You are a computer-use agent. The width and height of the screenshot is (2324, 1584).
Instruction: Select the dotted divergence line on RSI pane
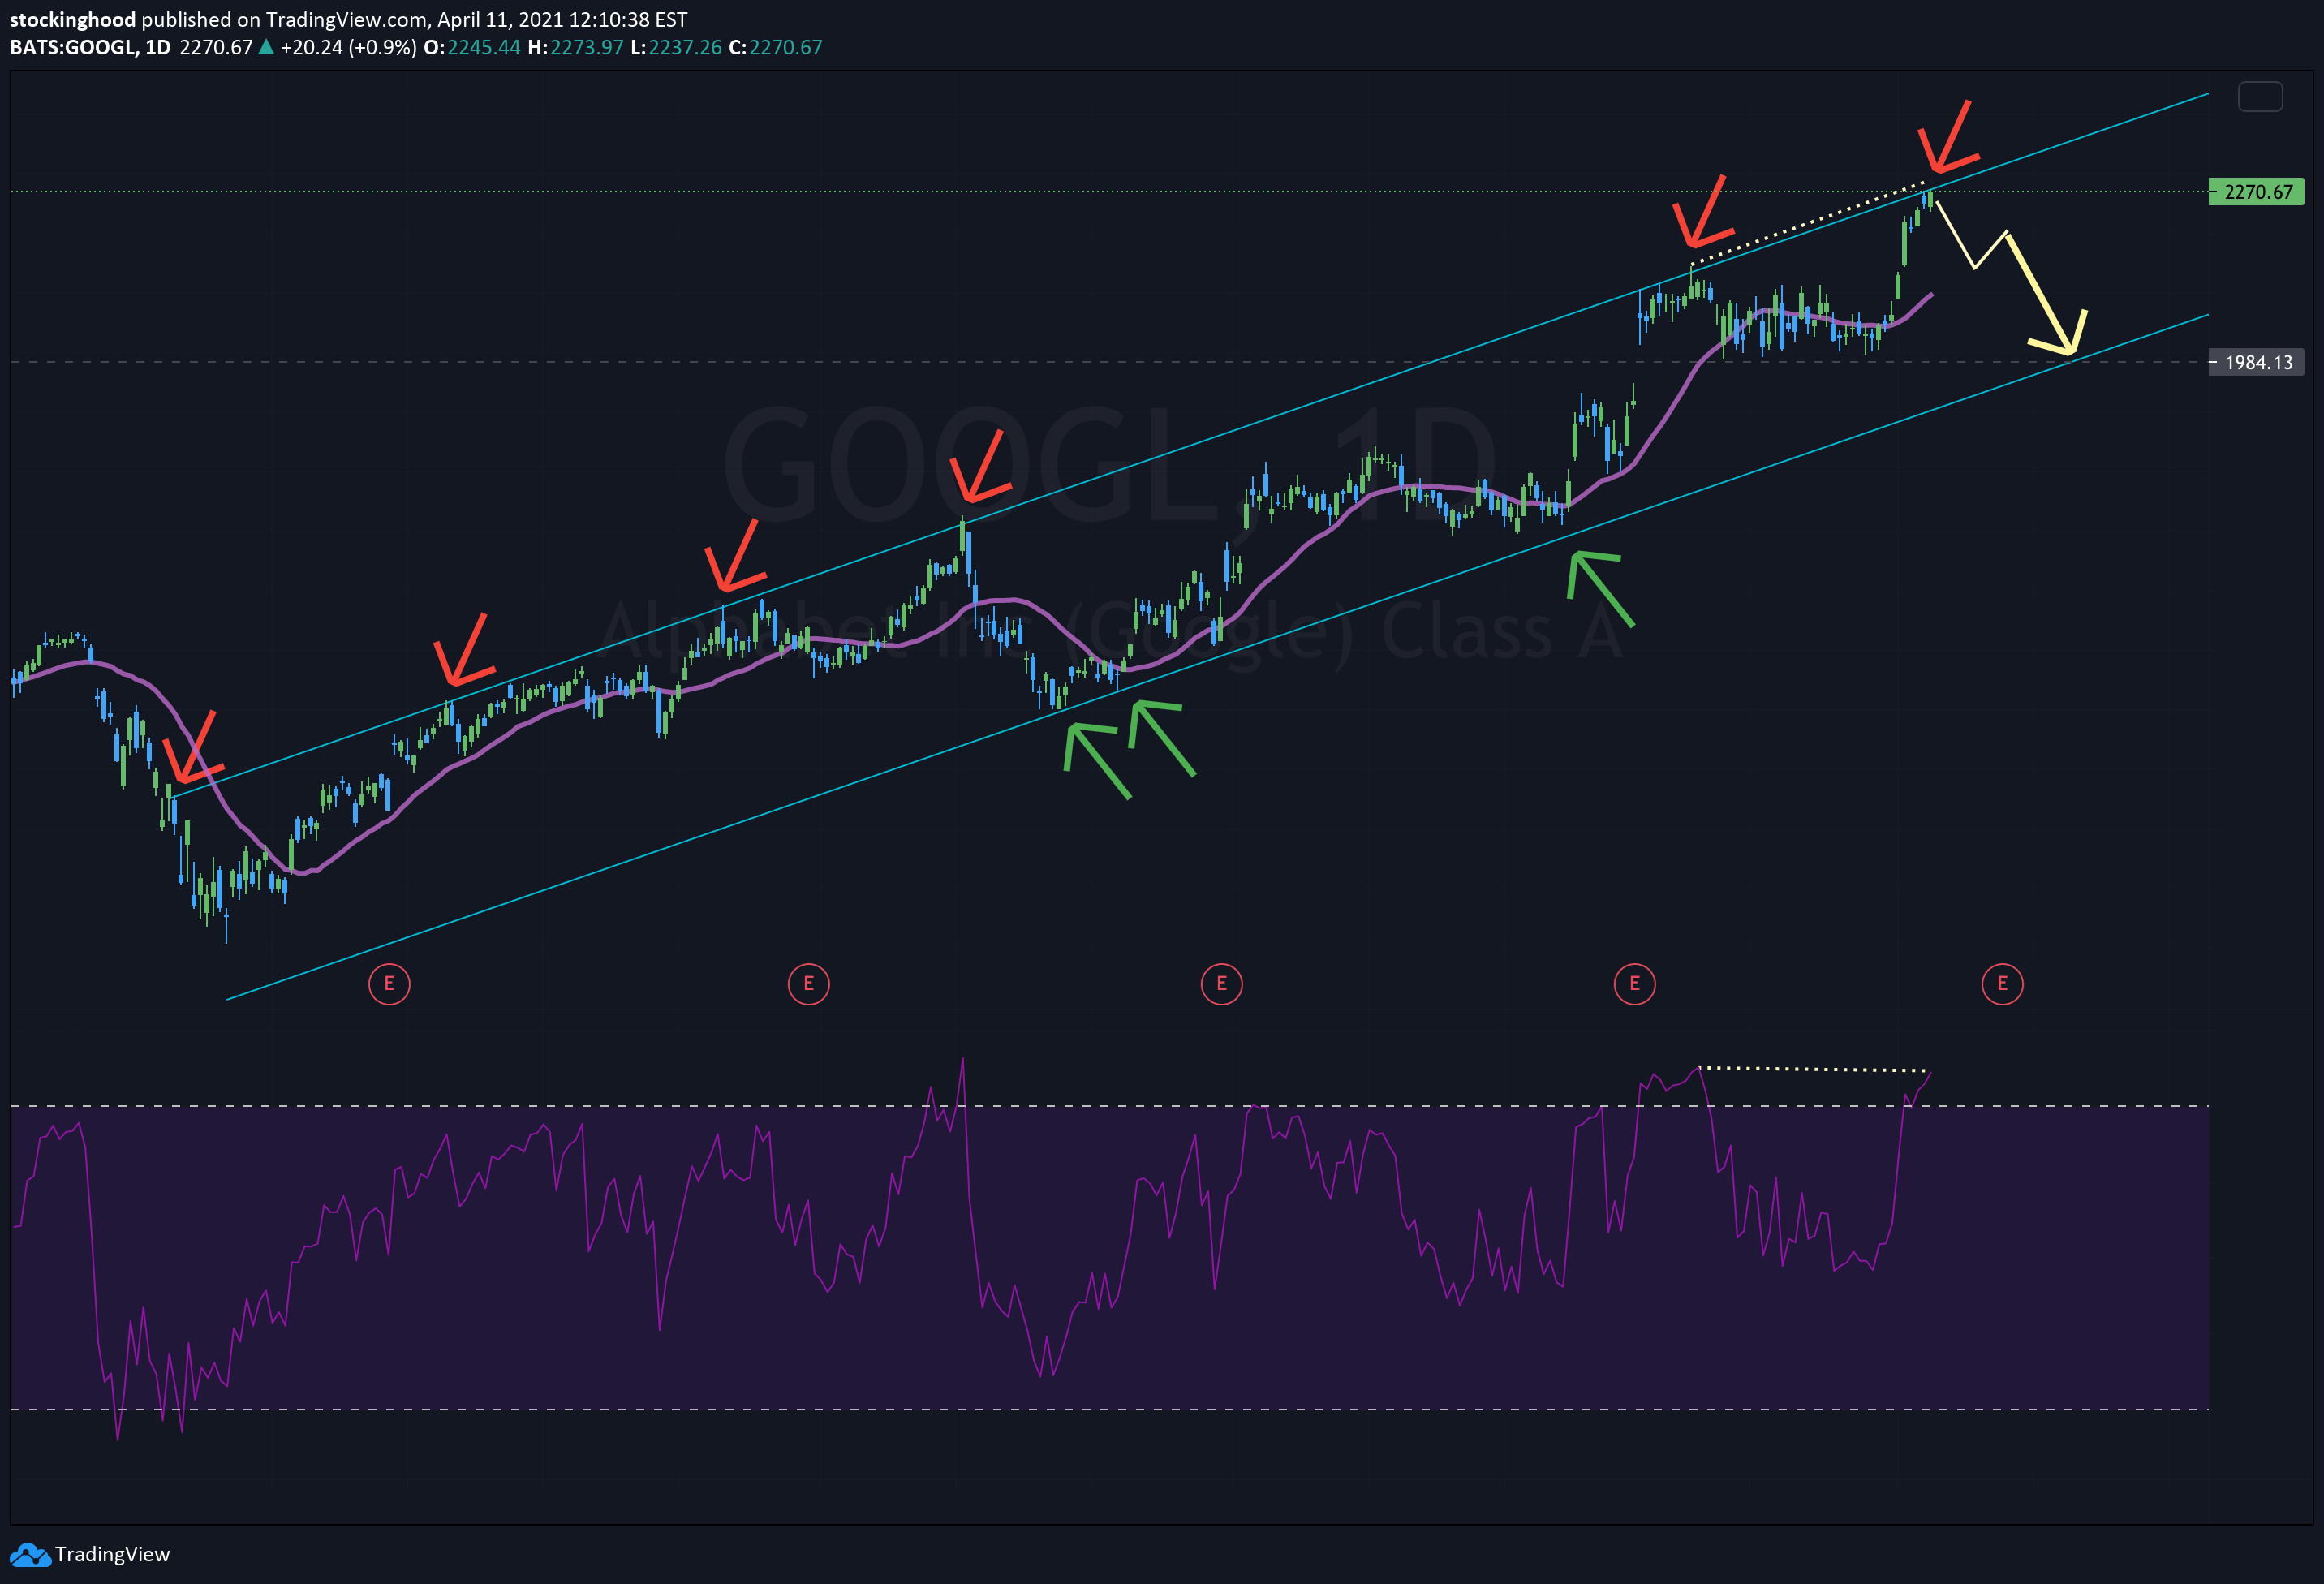[x=1812, y=1069]
